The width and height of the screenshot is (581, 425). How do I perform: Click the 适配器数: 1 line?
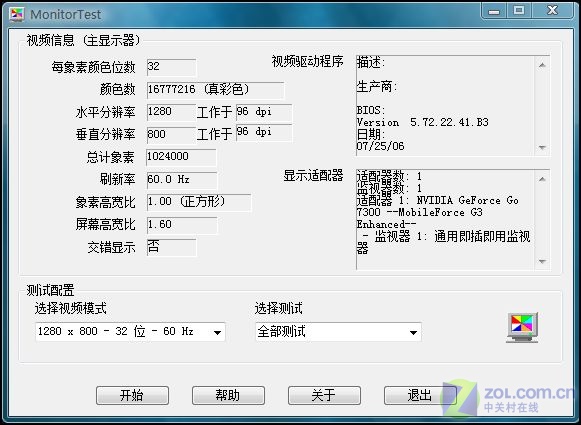click(x=389, y=176)
